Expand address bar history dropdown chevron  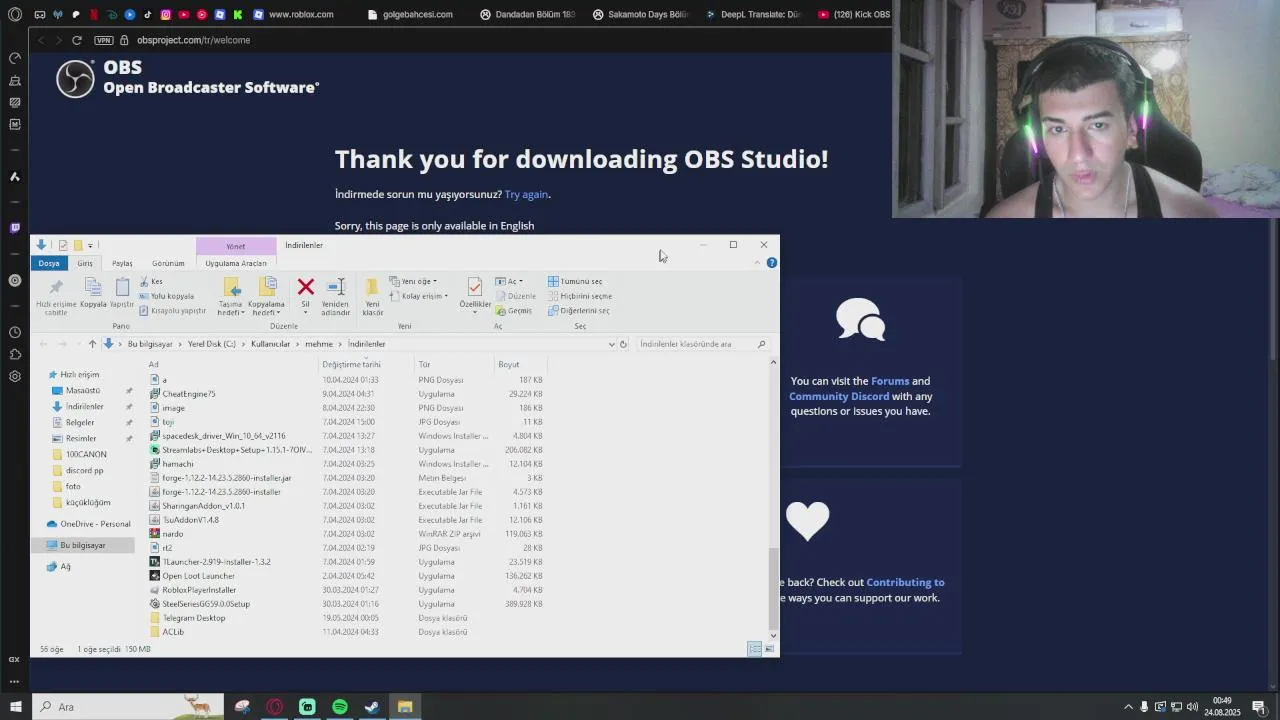pyautogui.click(x=611, y=344)
